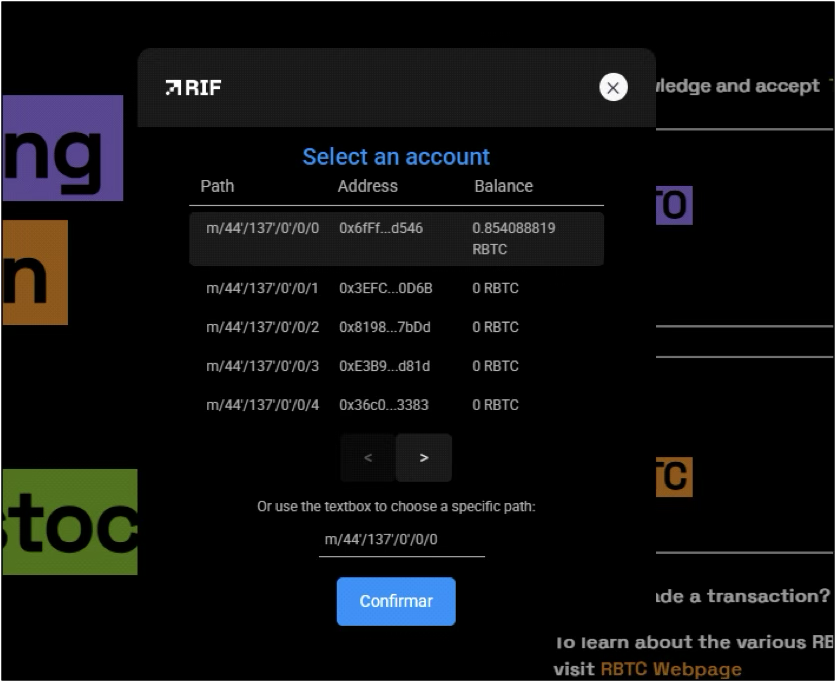This screenshot has height=682, width=836.
Task: Click balance 0.854088819 RBTC
Action: click(514, 239)
